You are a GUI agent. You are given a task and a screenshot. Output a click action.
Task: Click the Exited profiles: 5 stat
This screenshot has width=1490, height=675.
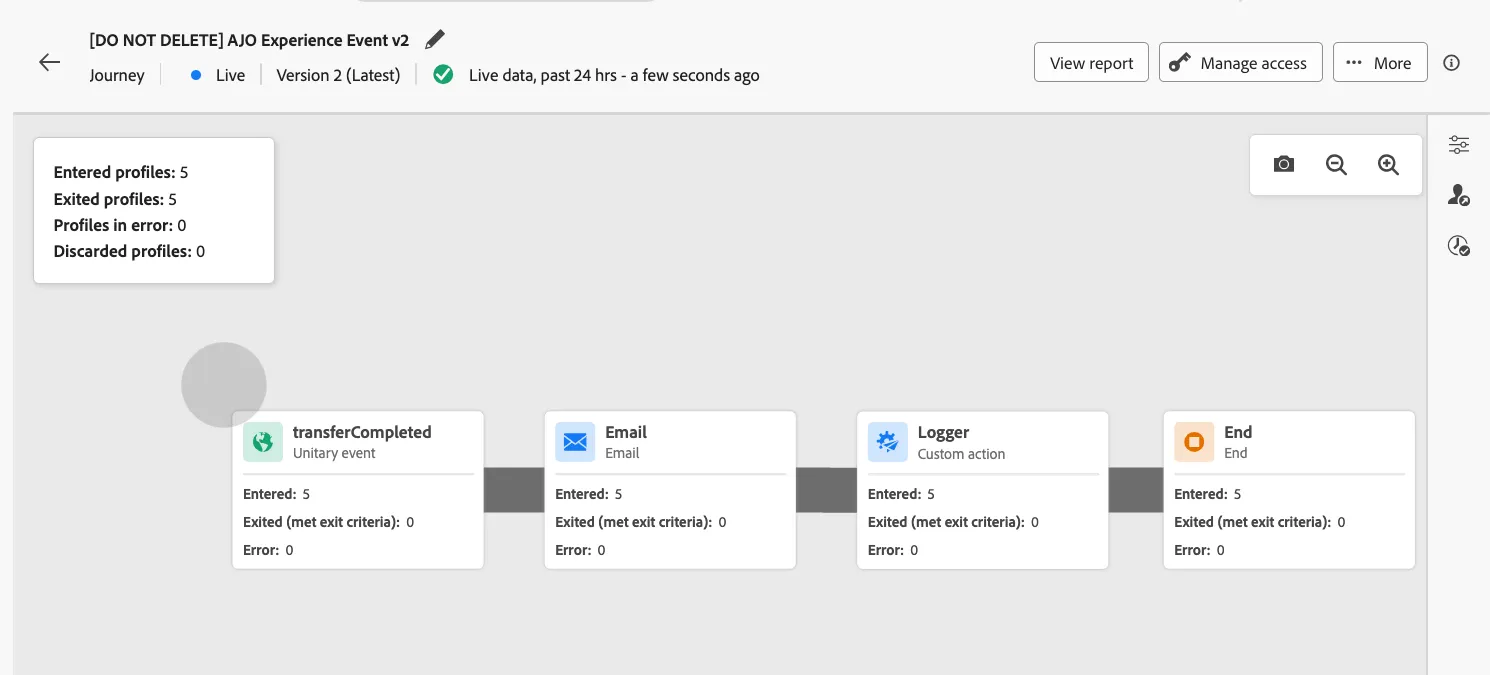pos(115,199)
